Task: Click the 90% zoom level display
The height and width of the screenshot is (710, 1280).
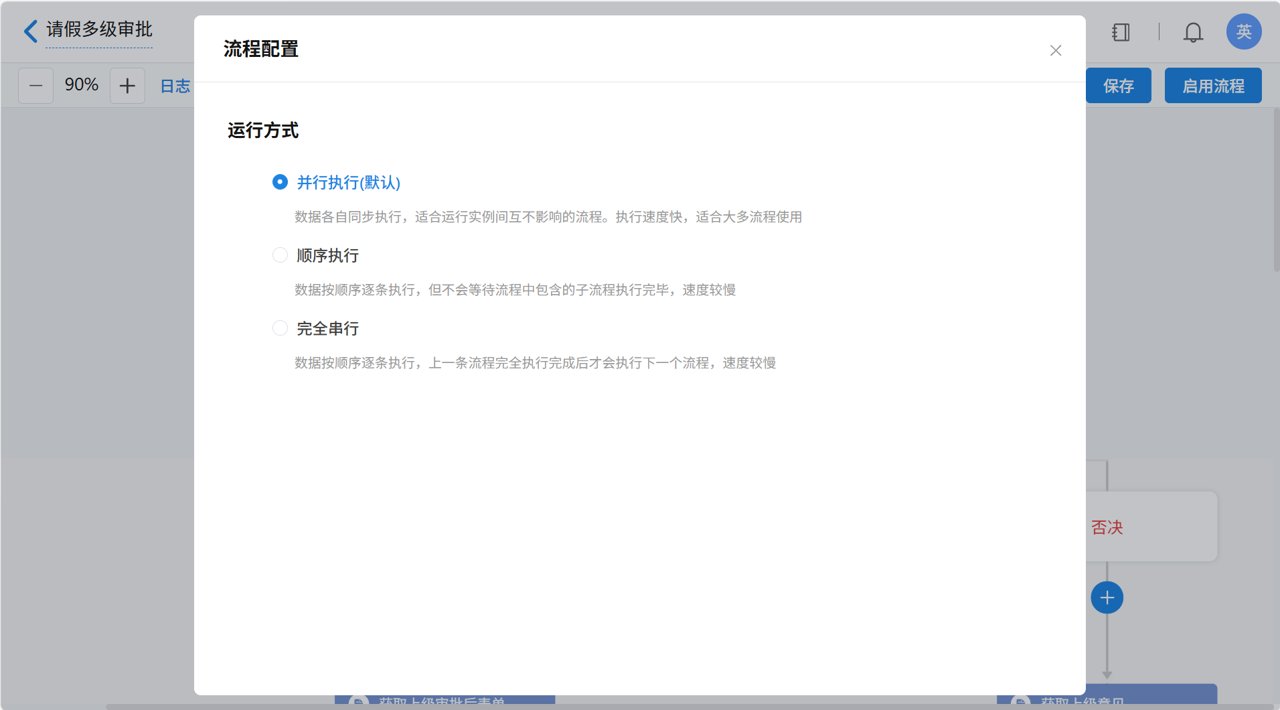Action: 82,86
